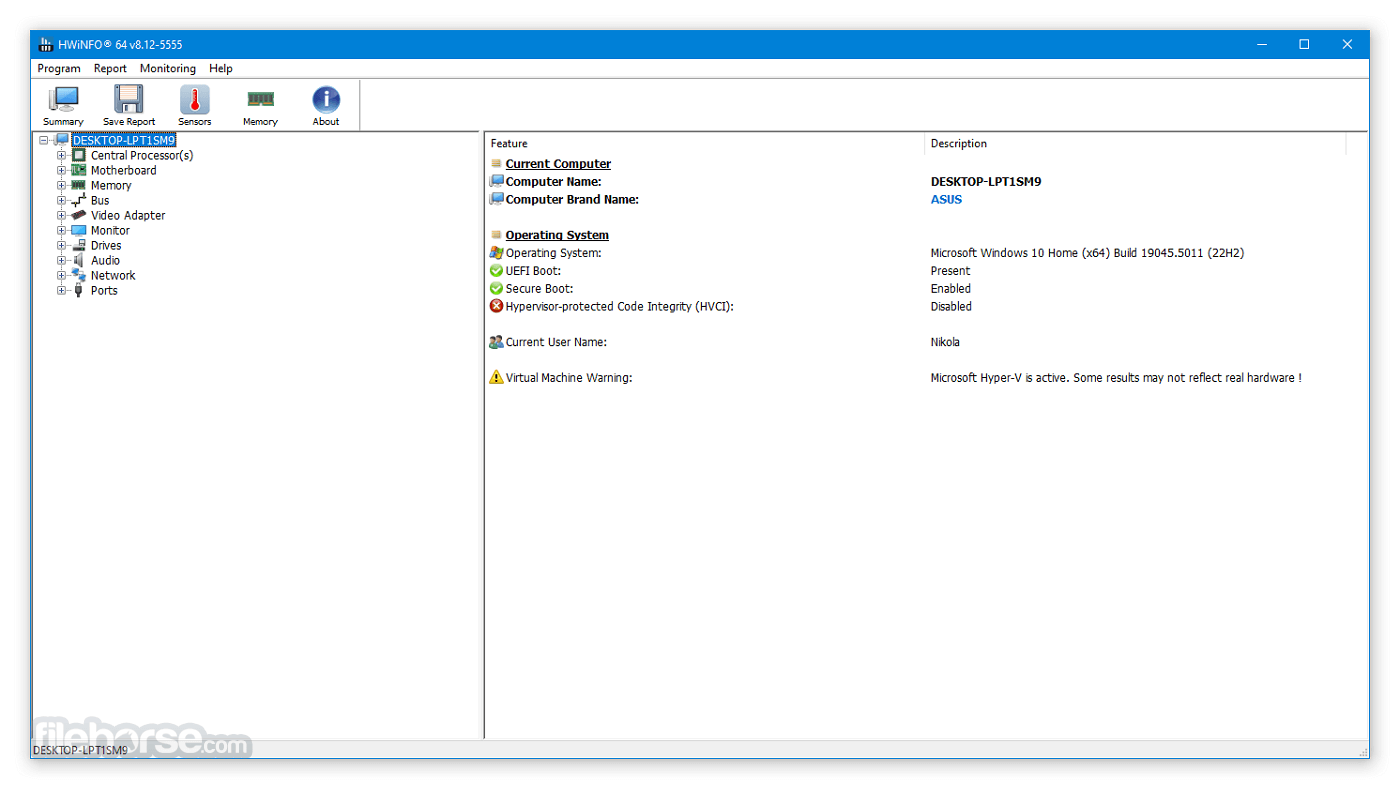
Task: Click the Ports plug tree icon
Action: (79, 290)
